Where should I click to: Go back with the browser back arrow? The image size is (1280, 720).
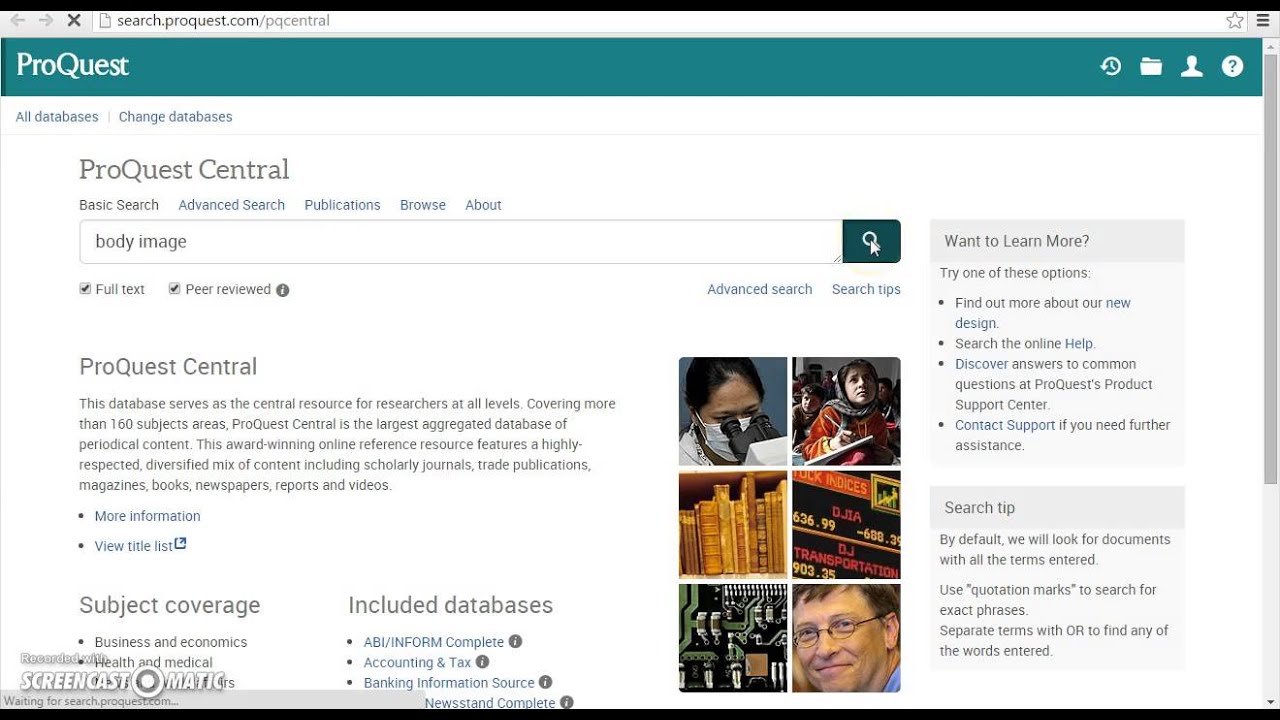[18, 20]
